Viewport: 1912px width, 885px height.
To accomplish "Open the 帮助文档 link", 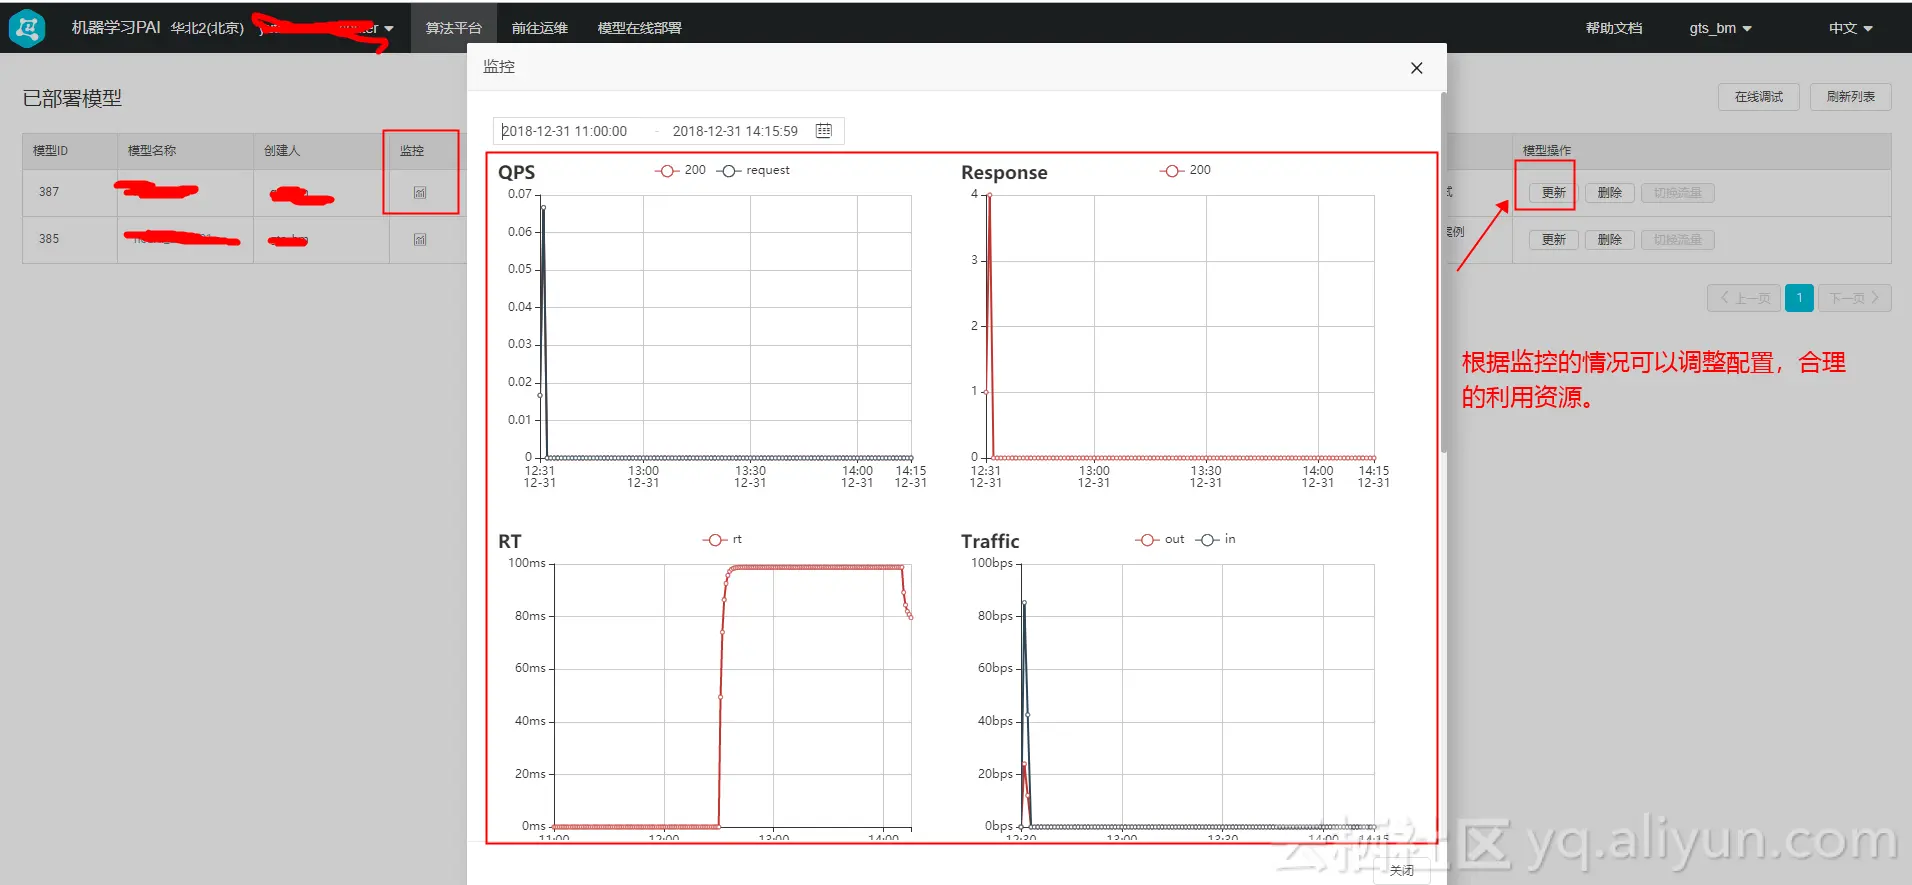I will (1614, 28).
